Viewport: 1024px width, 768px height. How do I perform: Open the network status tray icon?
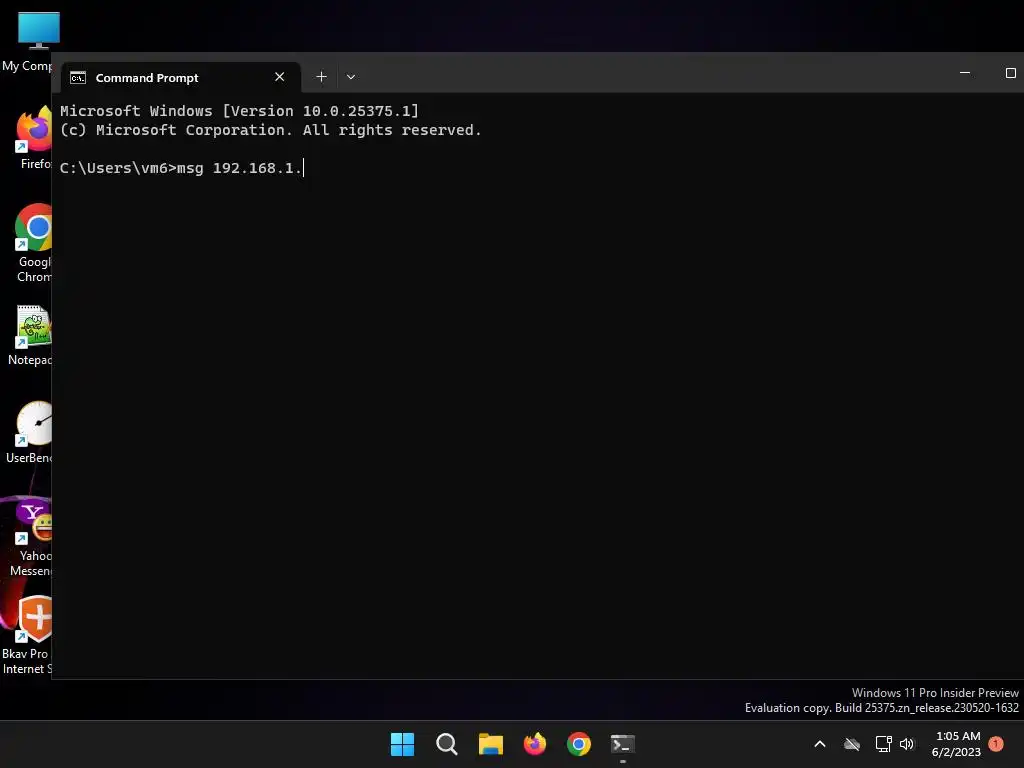coord(883,744)
